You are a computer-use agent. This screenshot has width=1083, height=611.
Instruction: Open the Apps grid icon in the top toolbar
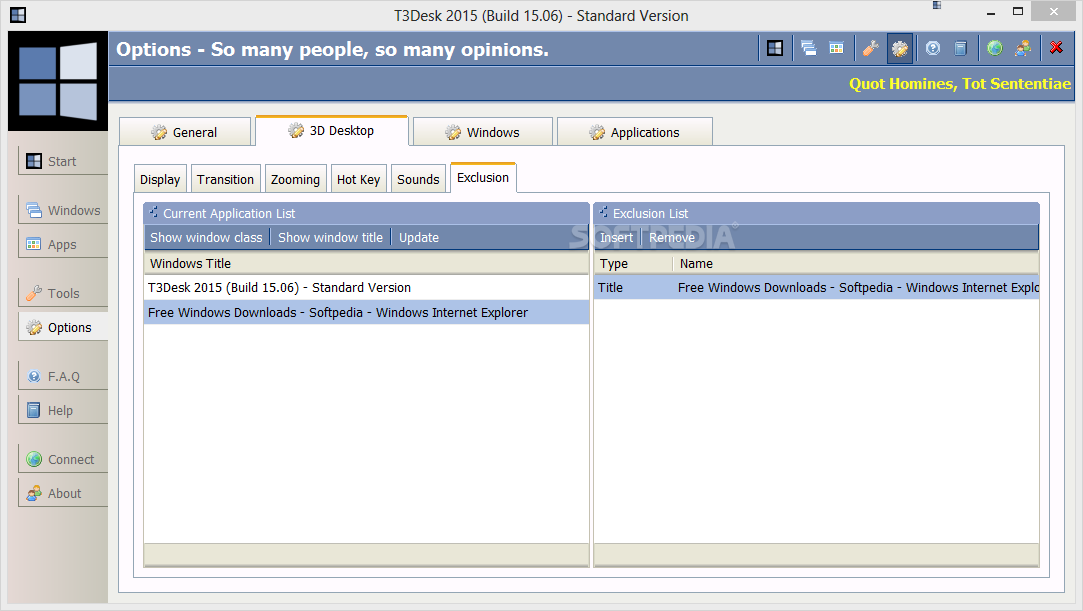pos(836,48)
